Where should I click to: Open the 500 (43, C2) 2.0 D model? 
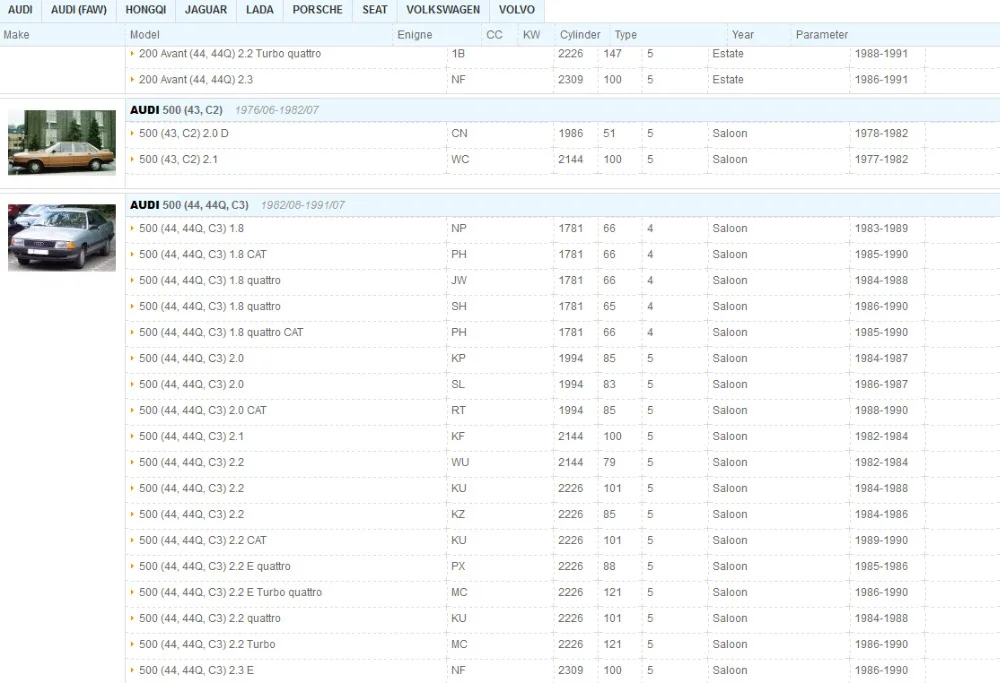(184, 133)
